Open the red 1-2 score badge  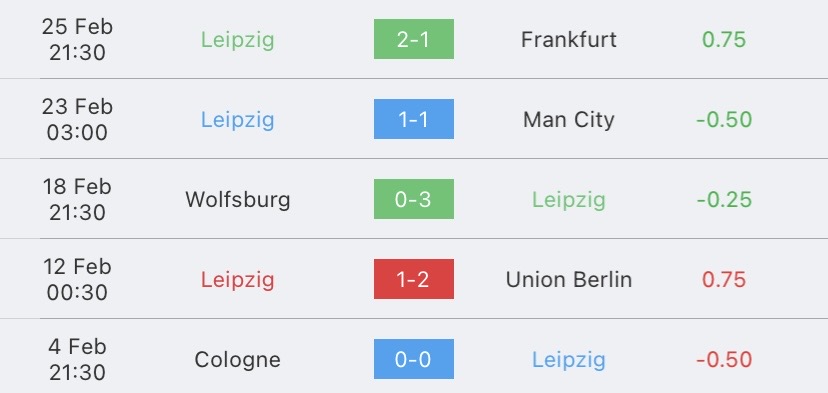[x=413, y=279]
